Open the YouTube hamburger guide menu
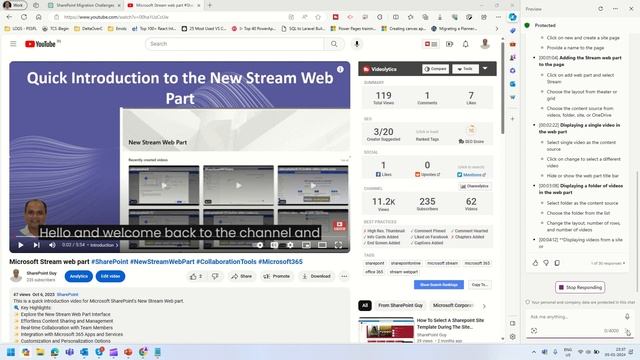This screenshot has width=640, height=360. [x=13, y=44]
